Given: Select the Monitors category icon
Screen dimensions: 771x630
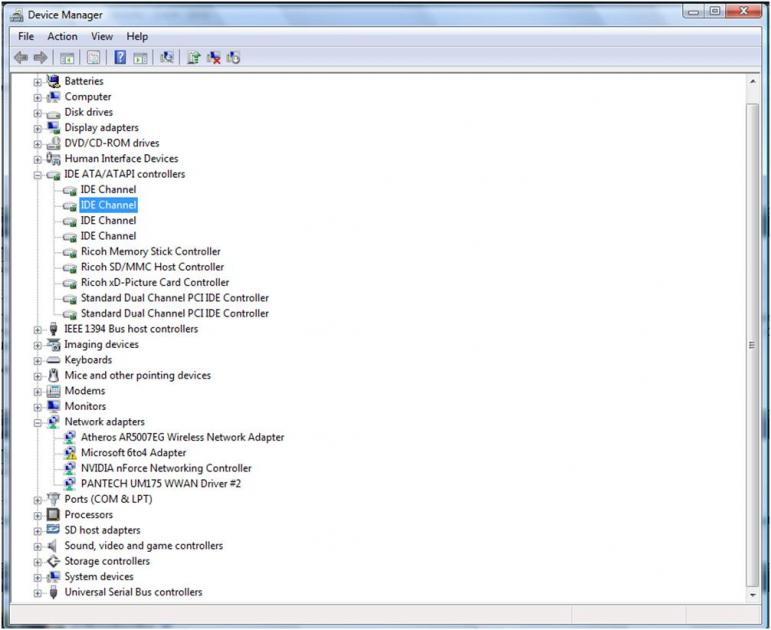Looking at the screenshot, I should 53,406.
